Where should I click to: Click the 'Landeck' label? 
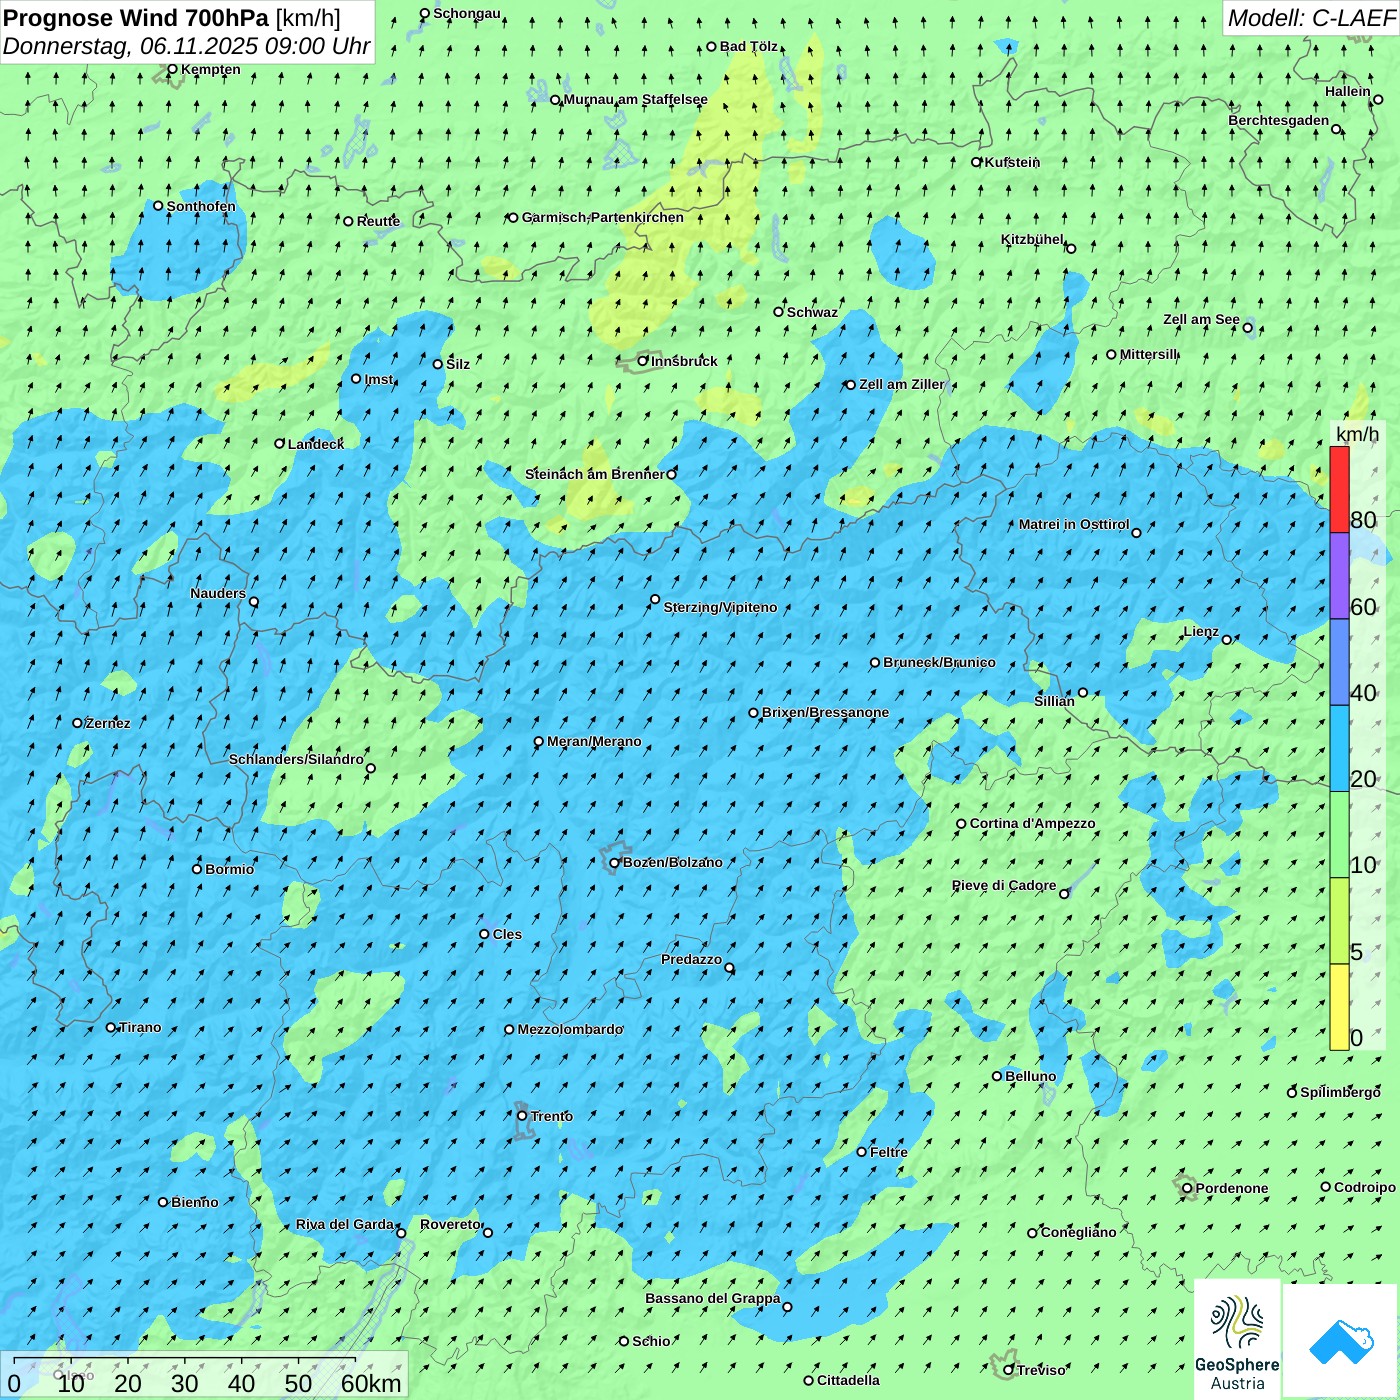point(316,444)
